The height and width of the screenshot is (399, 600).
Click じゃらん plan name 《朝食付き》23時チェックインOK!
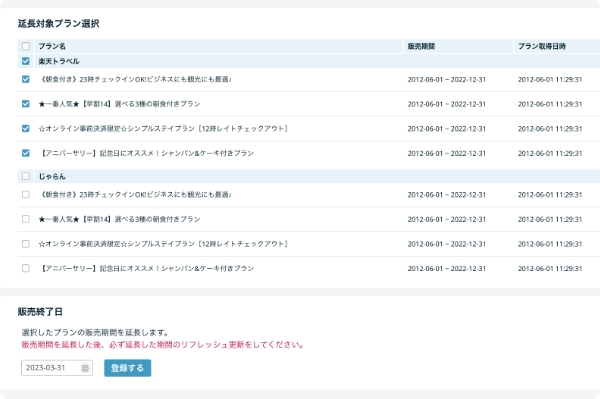135,194
